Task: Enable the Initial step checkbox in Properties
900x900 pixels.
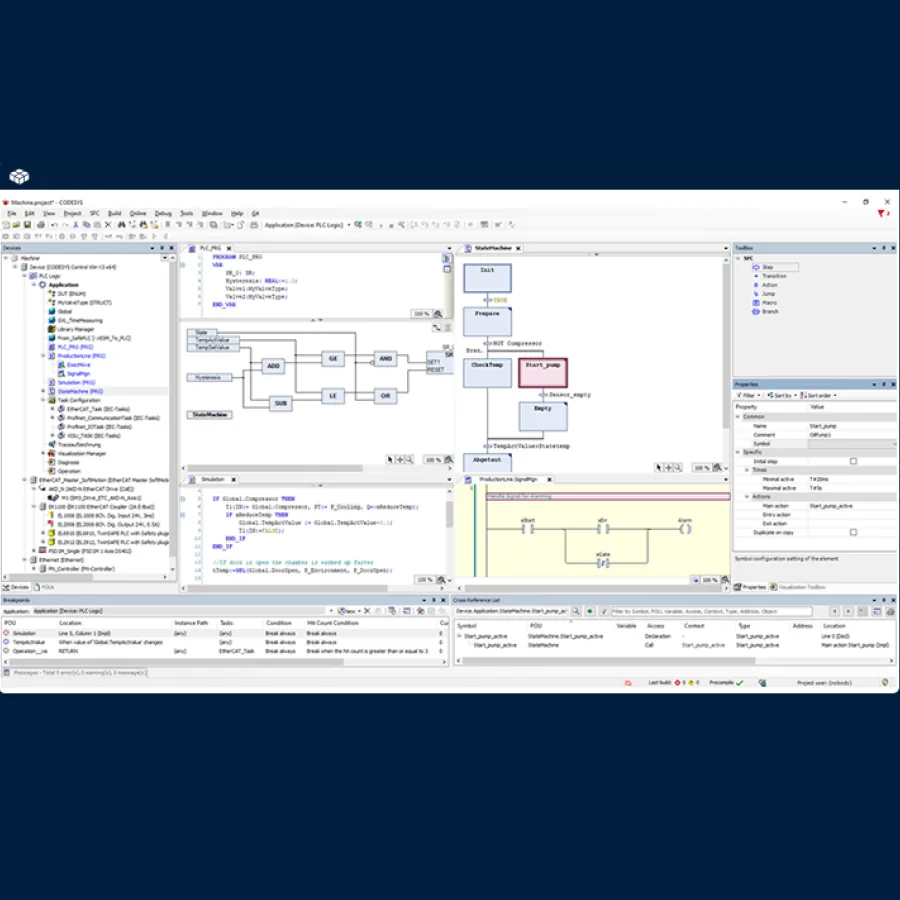Action: point(853,461)
